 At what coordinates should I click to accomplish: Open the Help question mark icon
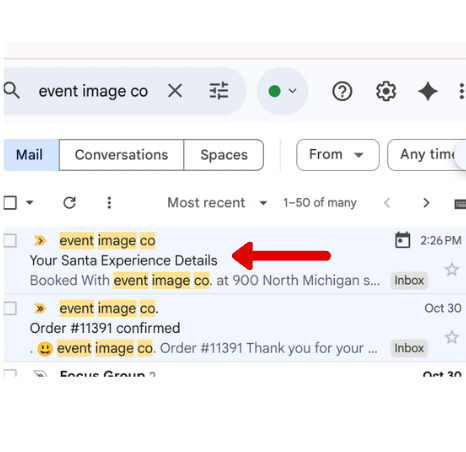click(x=342, y=91)
